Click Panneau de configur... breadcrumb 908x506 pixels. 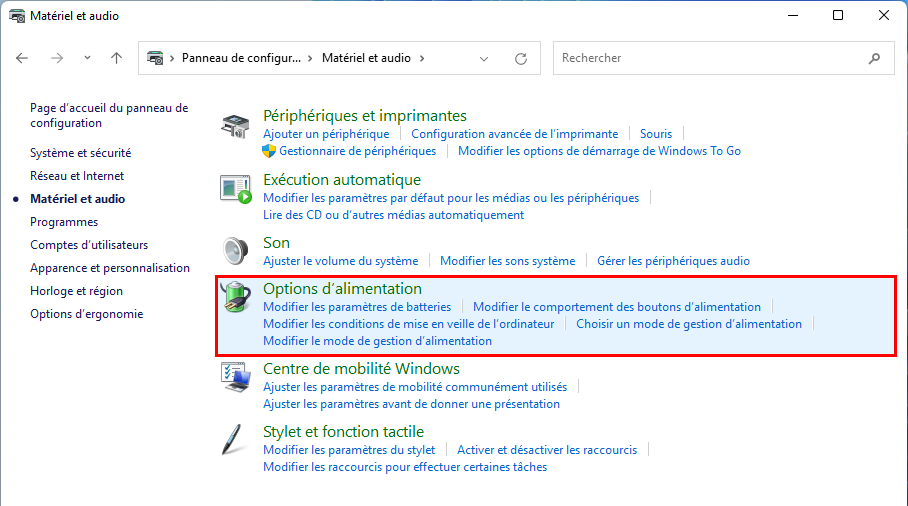pos(241,58)
